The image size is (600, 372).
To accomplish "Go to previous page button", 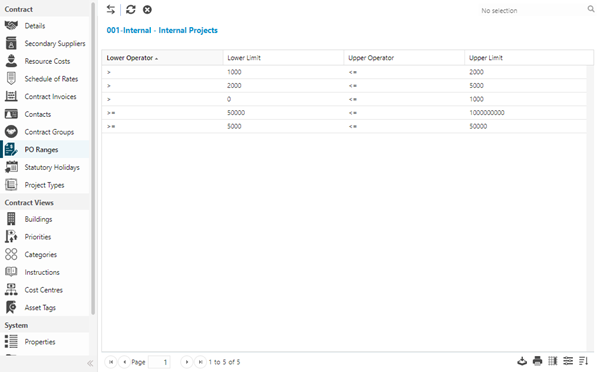I will tap(124, 362).
